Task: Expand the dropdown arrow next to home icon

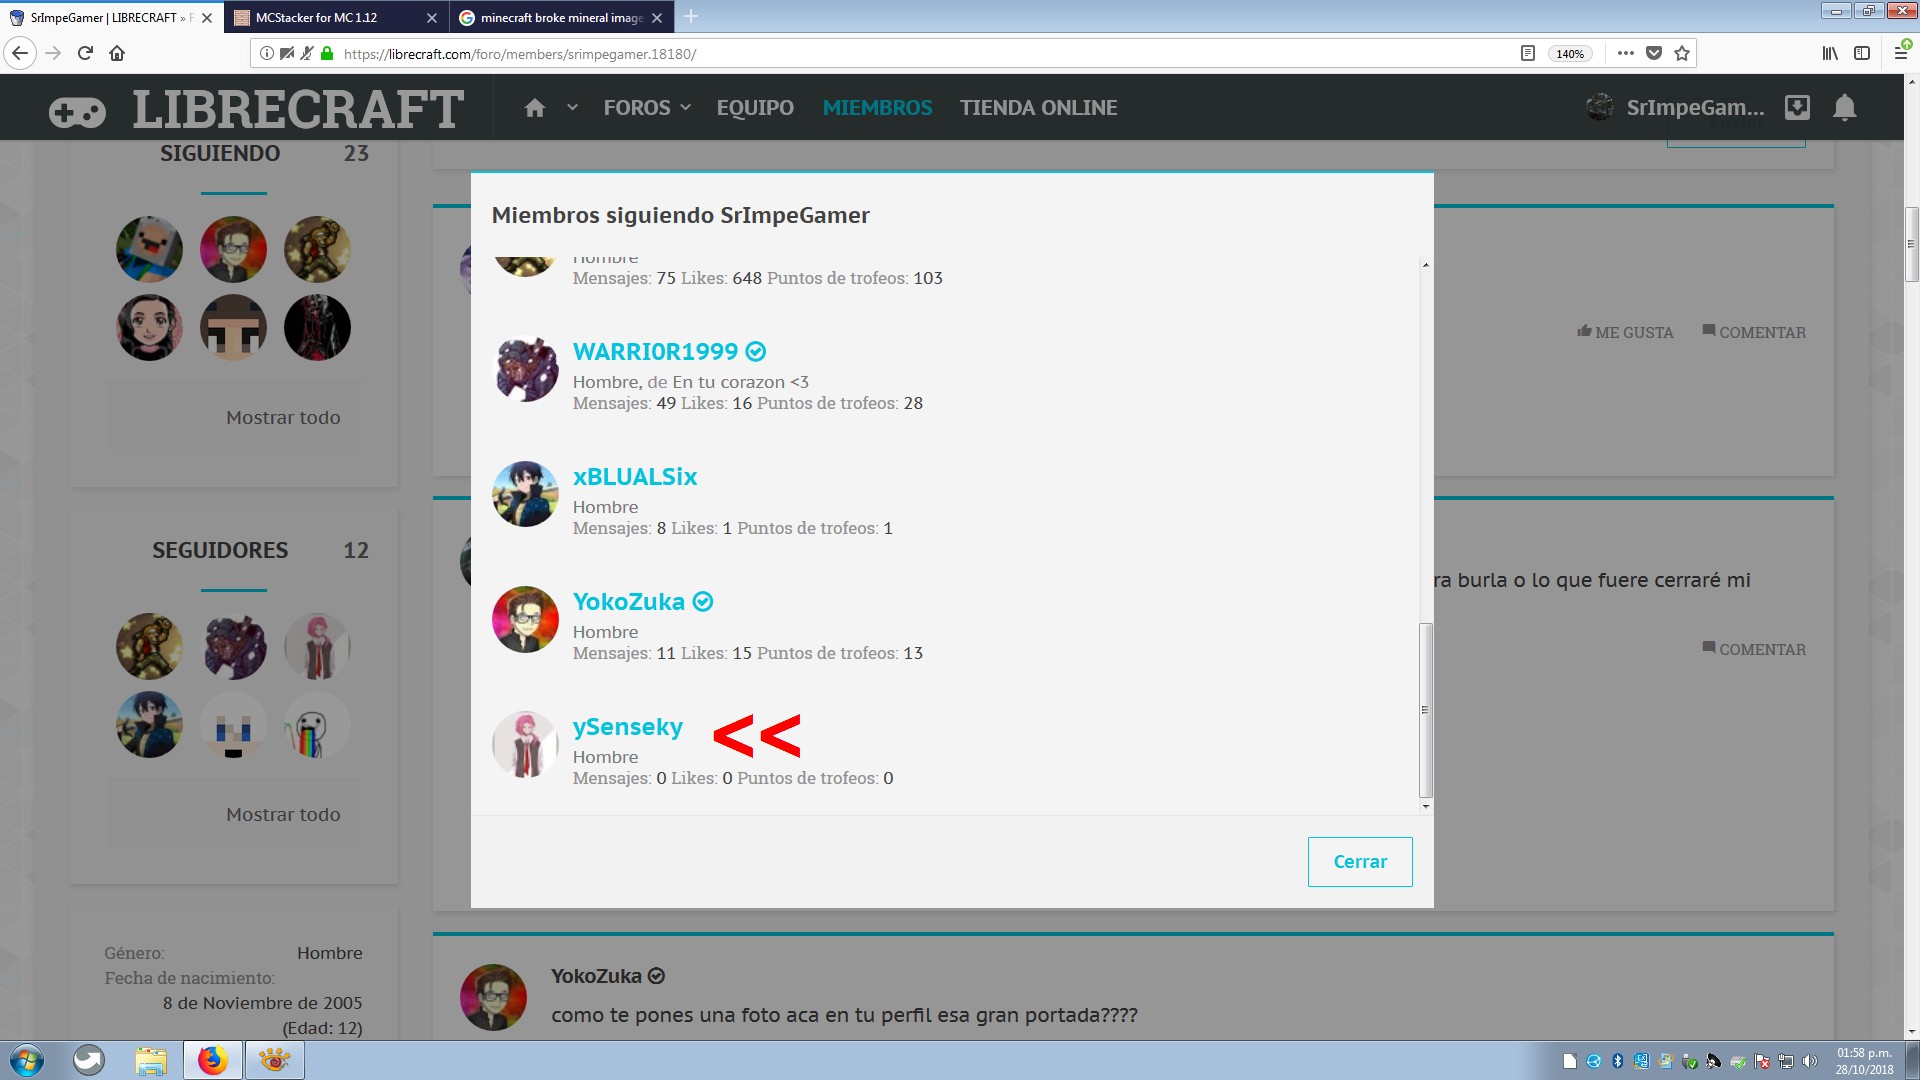Action: pos(572,107)
